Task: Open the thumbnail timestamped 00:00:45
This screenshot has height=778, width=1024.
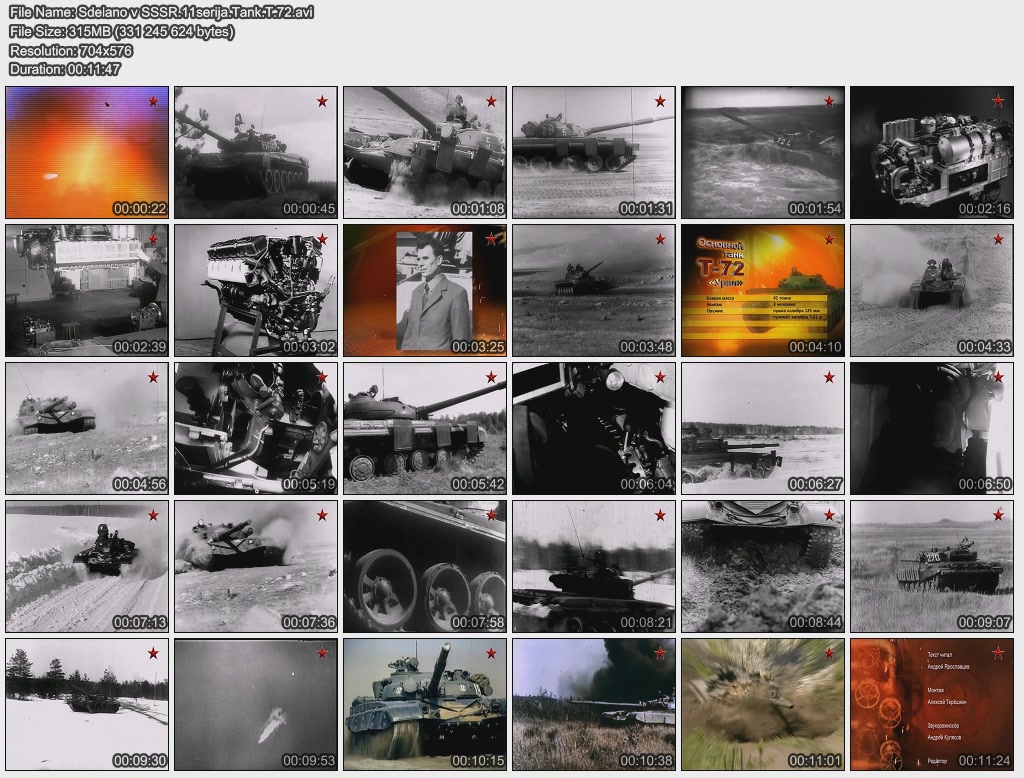Action: (255, 152)
